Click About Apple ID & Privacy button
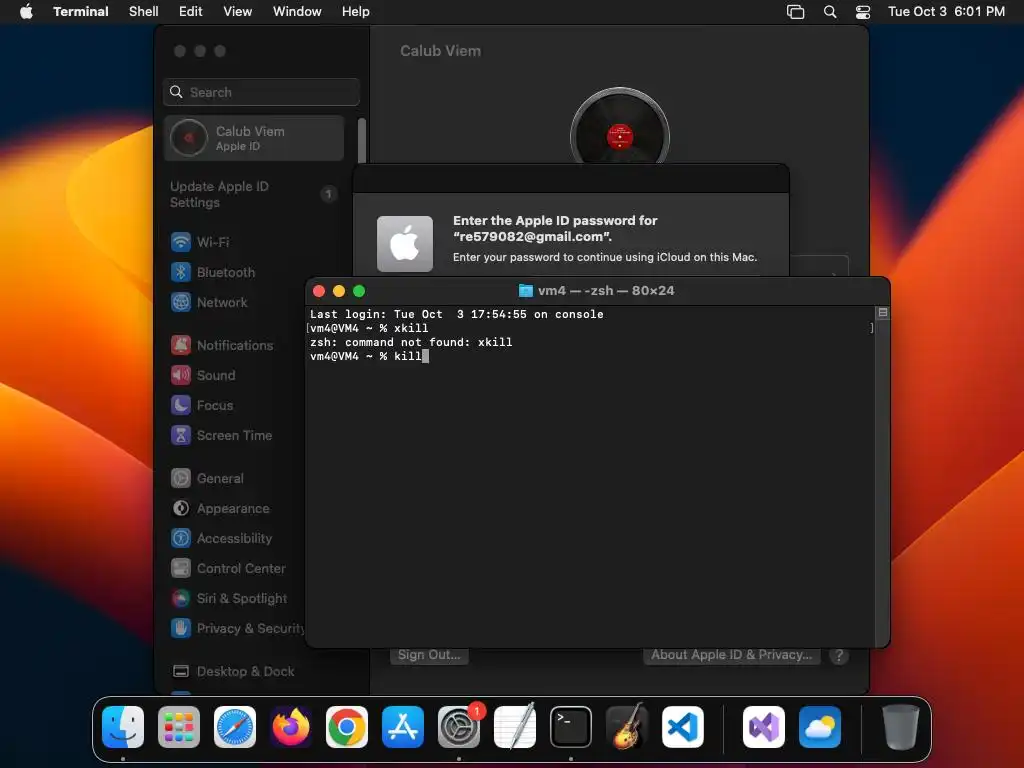This screenshot has width=1024, height=768. [x=731, y=655]
